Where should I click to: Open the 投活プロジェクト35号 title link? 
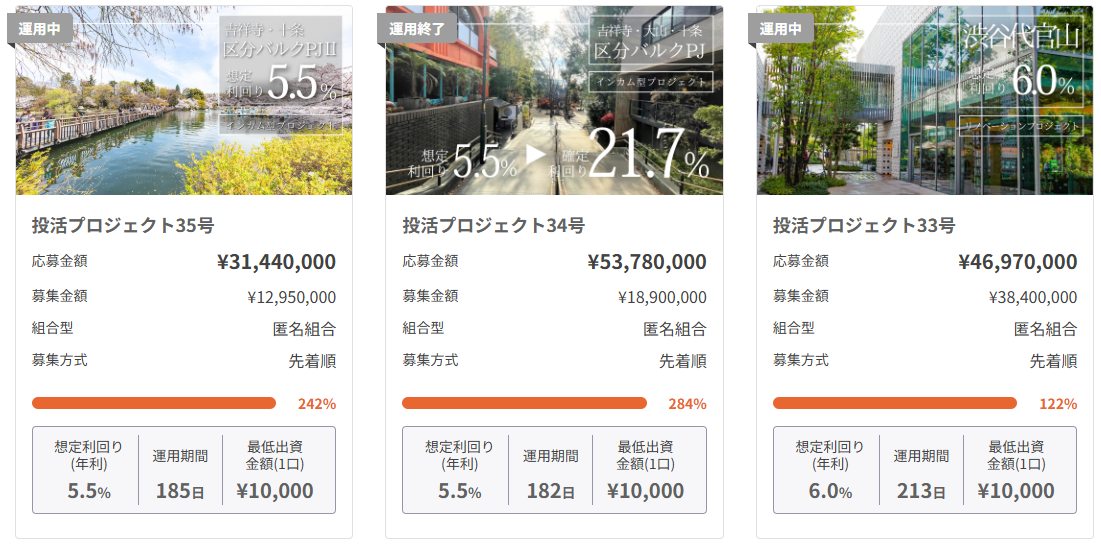123,225
